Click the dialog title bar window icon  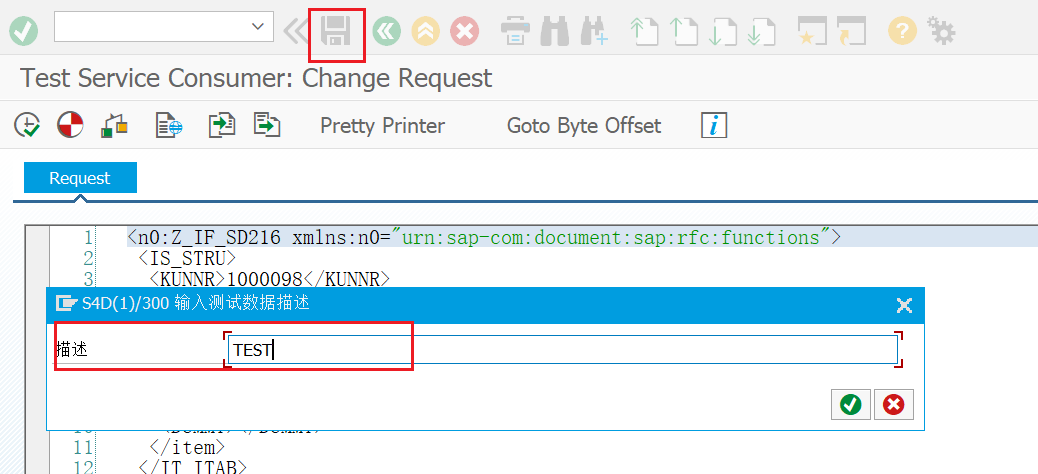coord(67,304)
